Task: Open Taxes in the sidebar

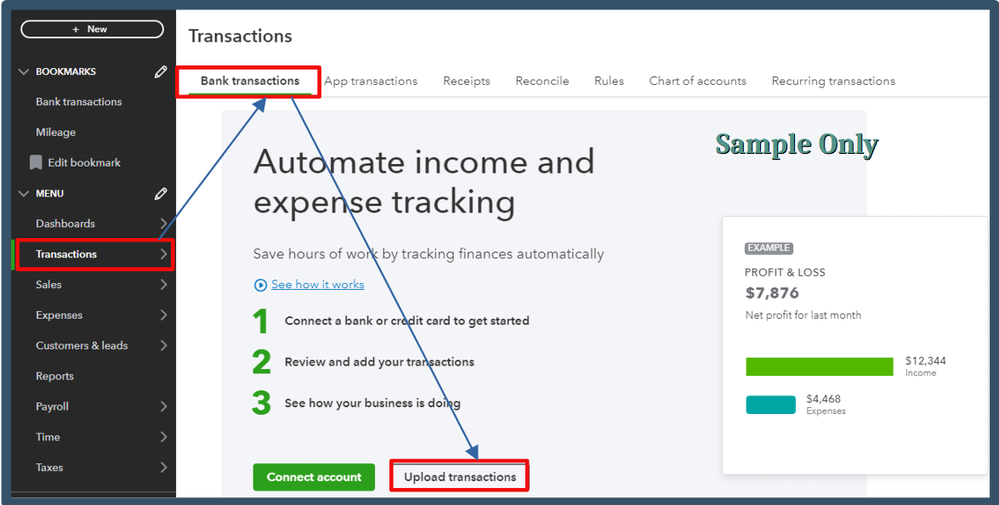Action: click(49, 467)
